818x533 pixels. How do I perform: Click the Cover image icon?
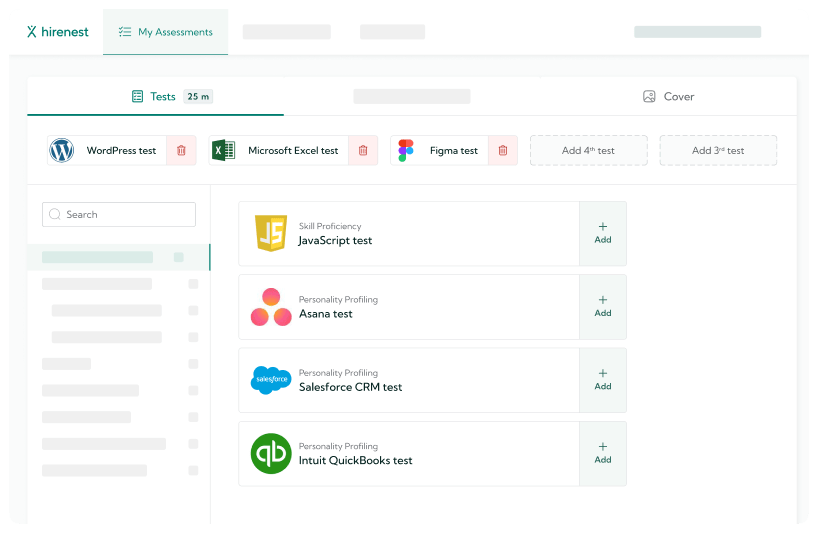pyautogui.click(x=649, y=96)
